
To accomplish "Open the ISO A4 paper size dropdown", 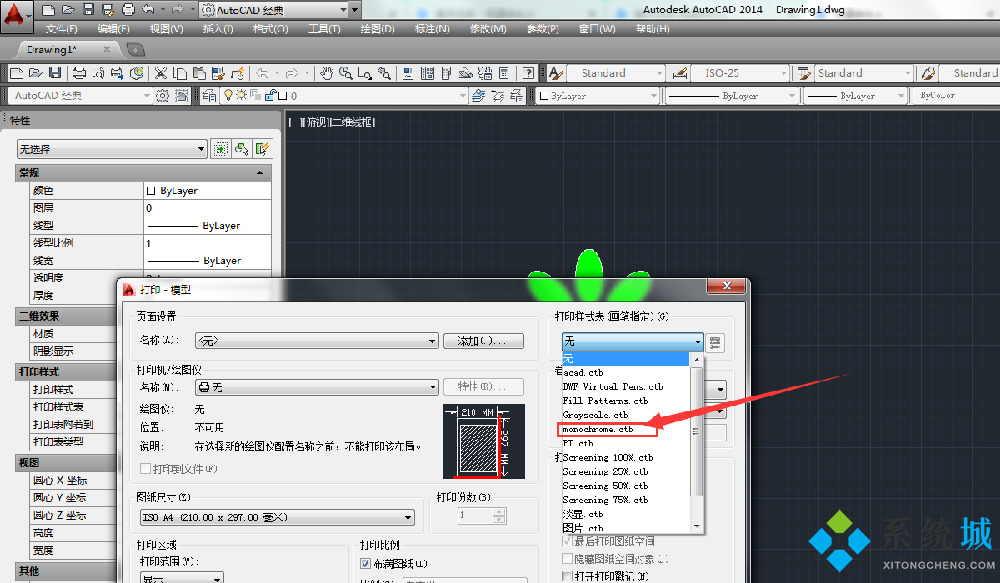I will point(276,517).
